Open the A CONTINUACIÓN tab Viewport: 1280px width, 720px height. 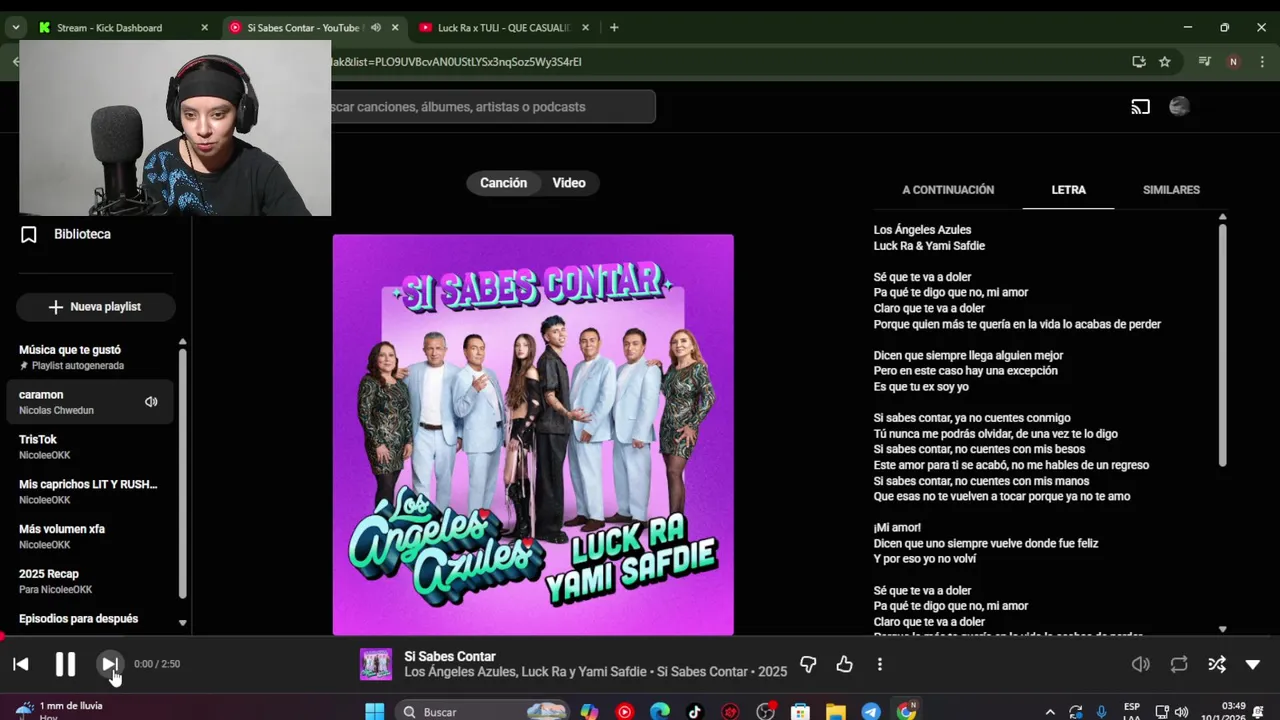(x=948, y=190)
